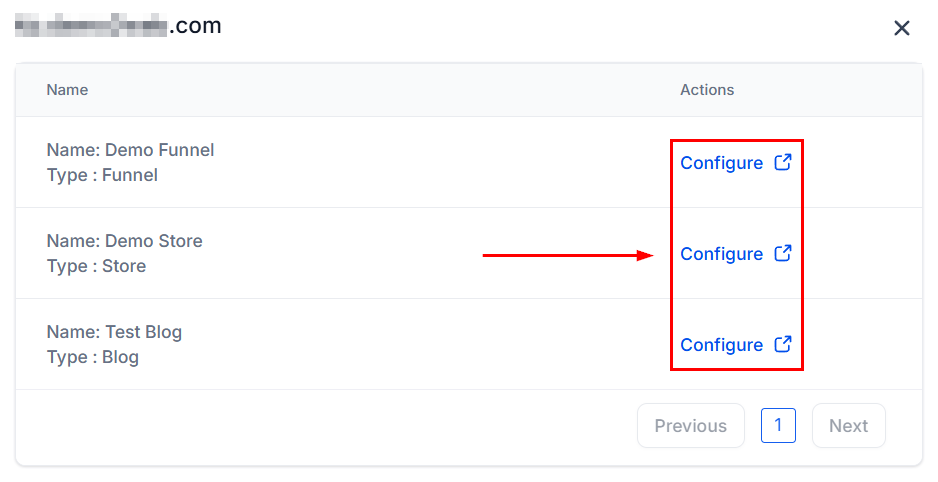The image size is (938, 482).
Task: Open external link icon for Demo Funnel
Action: 783,162
